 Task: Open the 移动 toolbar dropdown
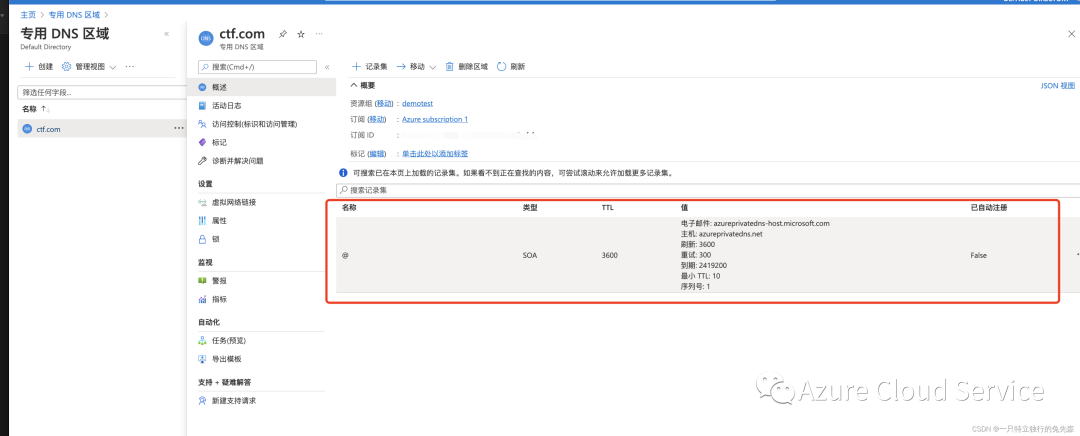tap(416, 67)
